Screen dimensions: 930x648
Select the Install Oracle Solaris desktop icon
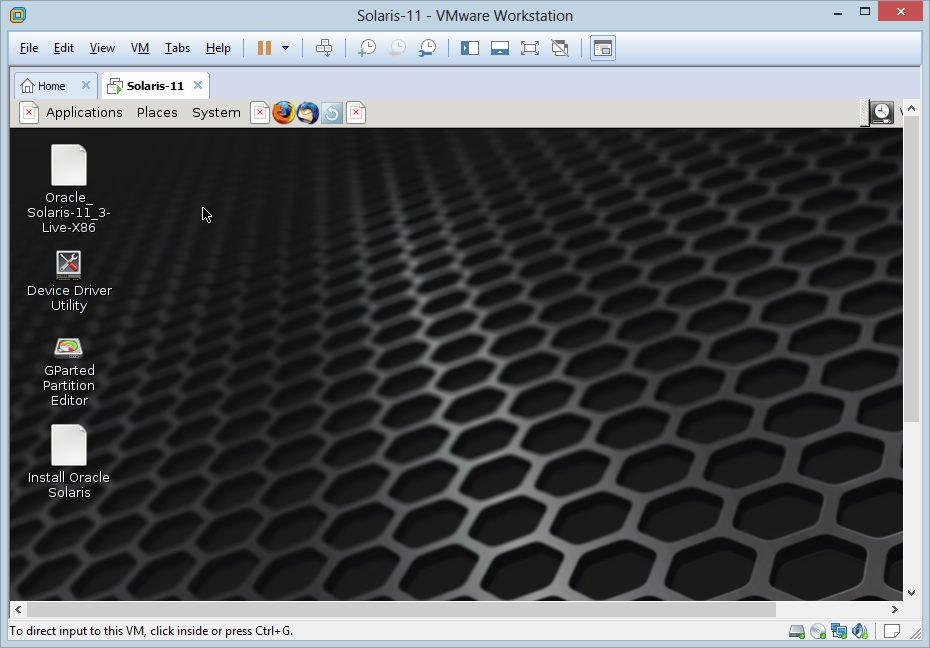tap(69, 462)
